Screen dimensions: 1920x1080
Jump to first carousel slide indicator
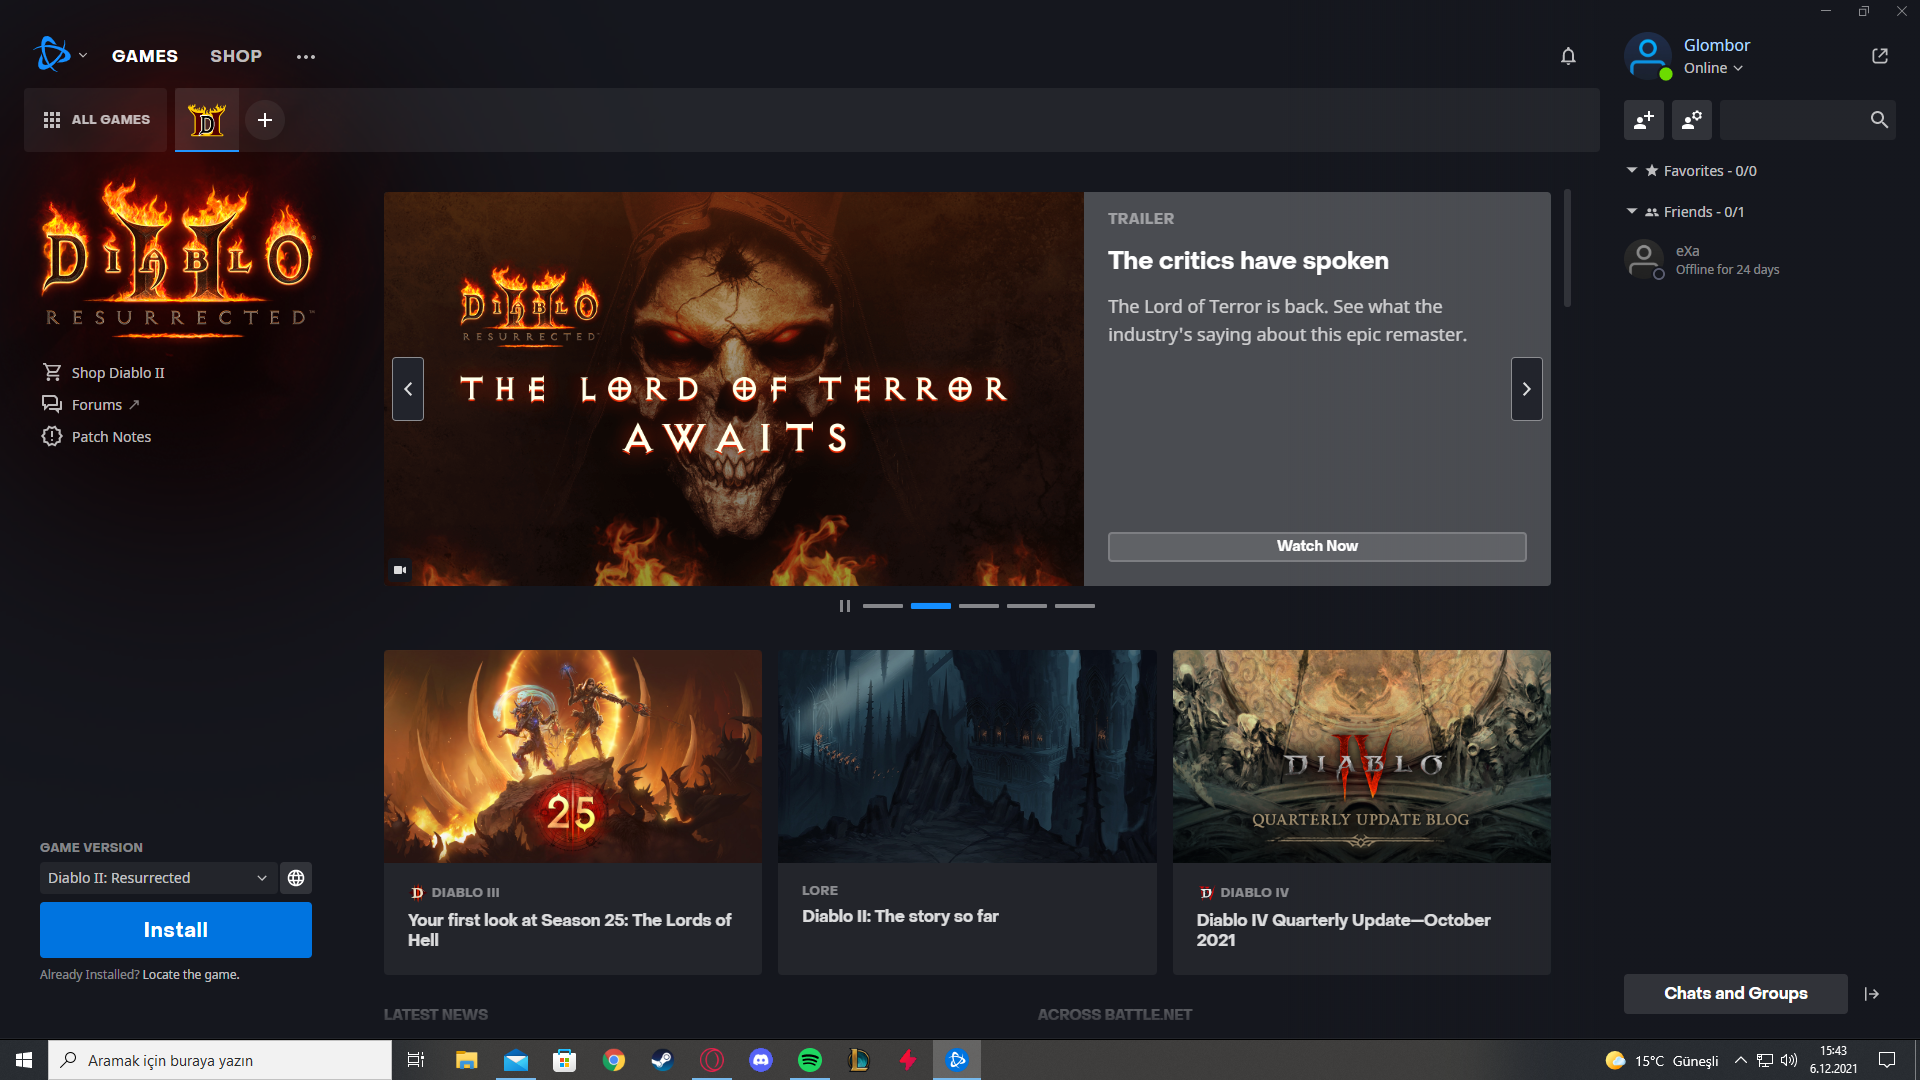pyautogui.click(x=883, y=606)
